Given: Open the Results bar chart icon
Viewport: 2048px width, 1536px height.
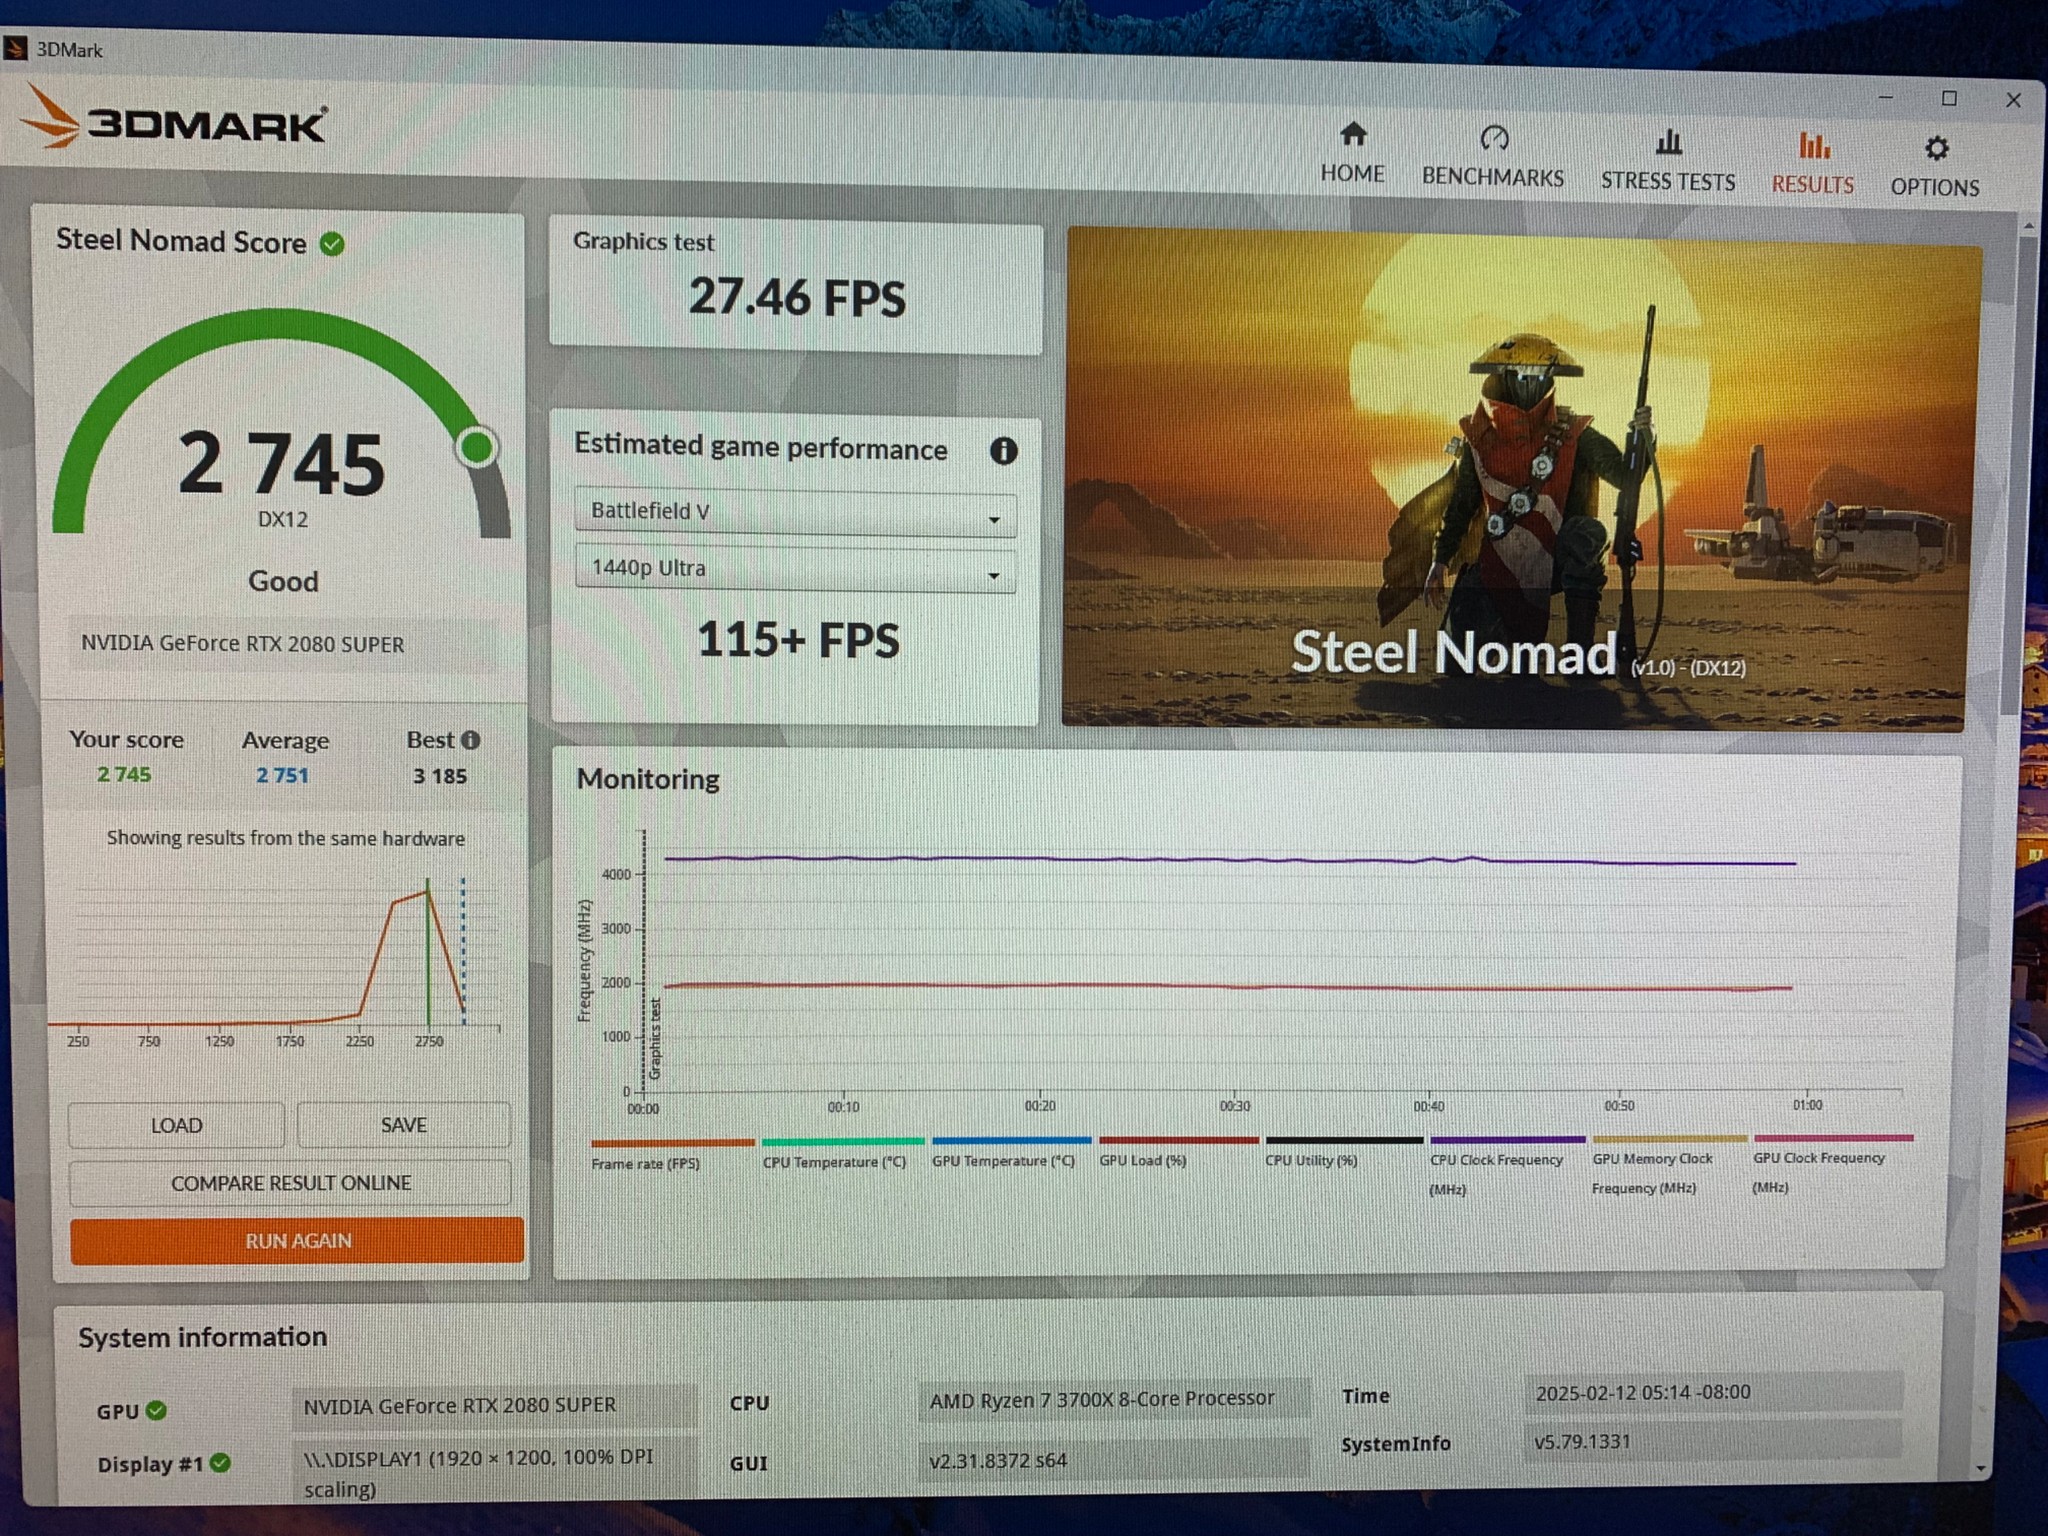Looking at the screenshot, I should pyautogui.click(x=1813, y=146).
